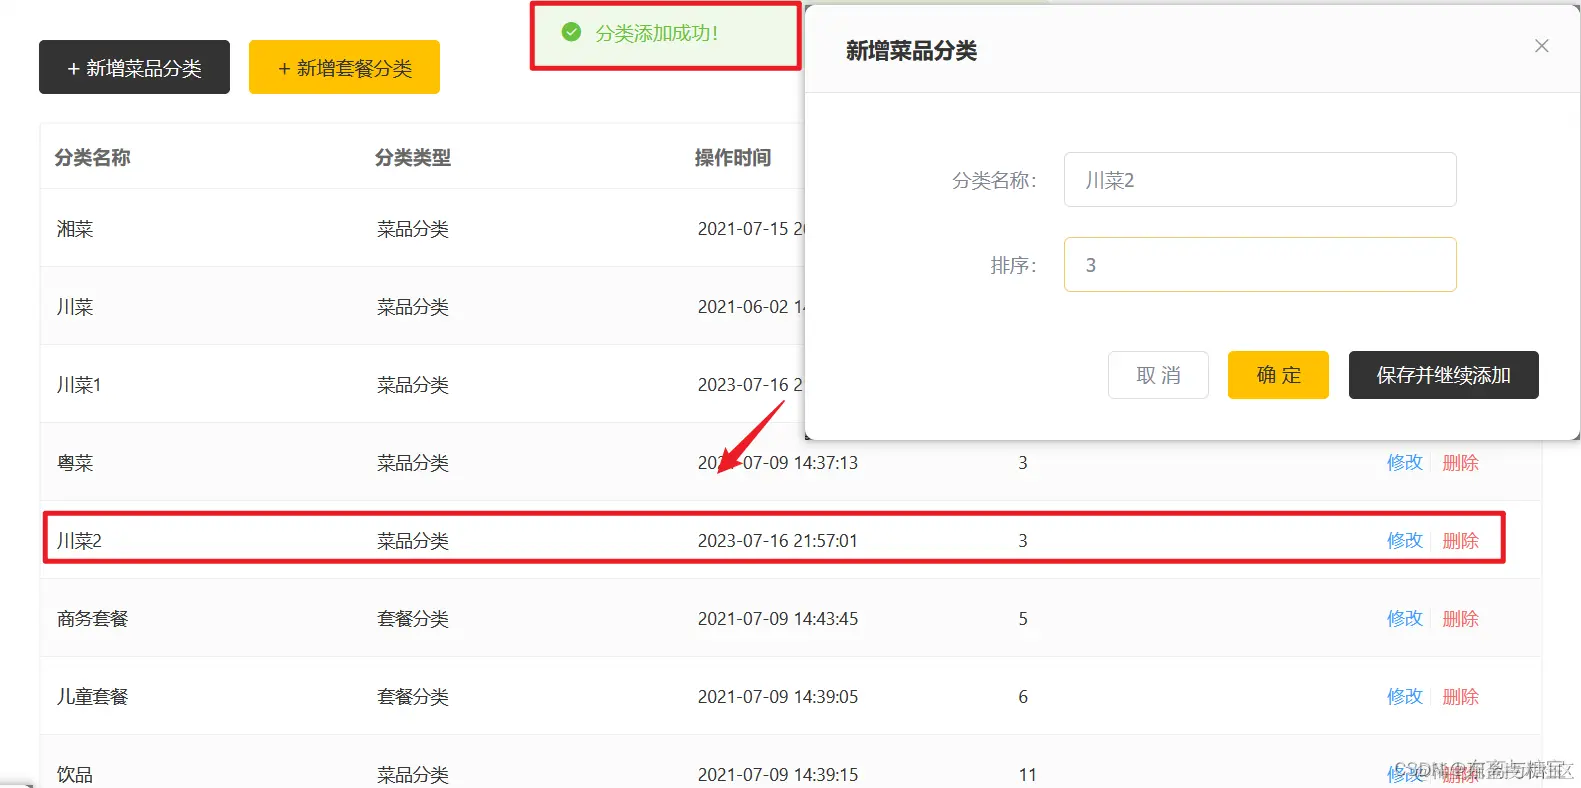Click 修改 for 粤菜 row
The height and width of the screenshot is (788, 1581).
tap(1404, 463)
